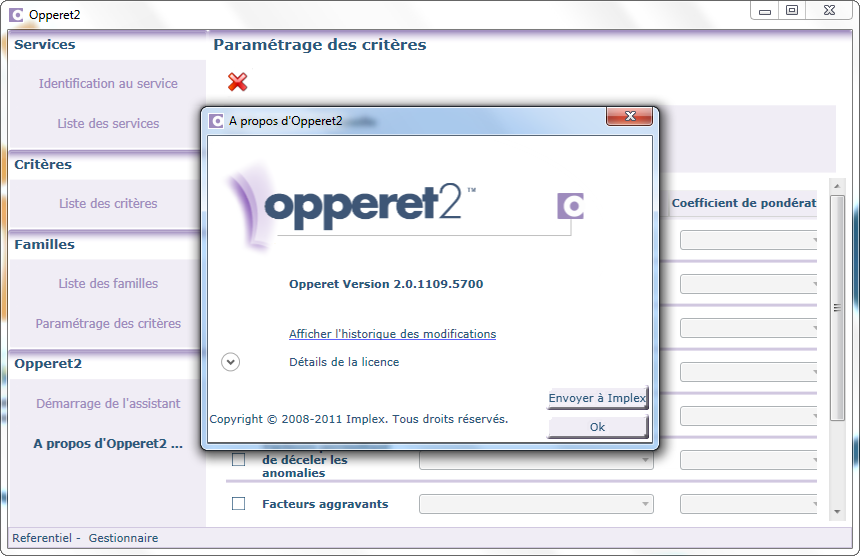This screenshot has height=556, width=860.
Task: Click the Coefficient de pondérat column header
Action: tap(743, 203)
